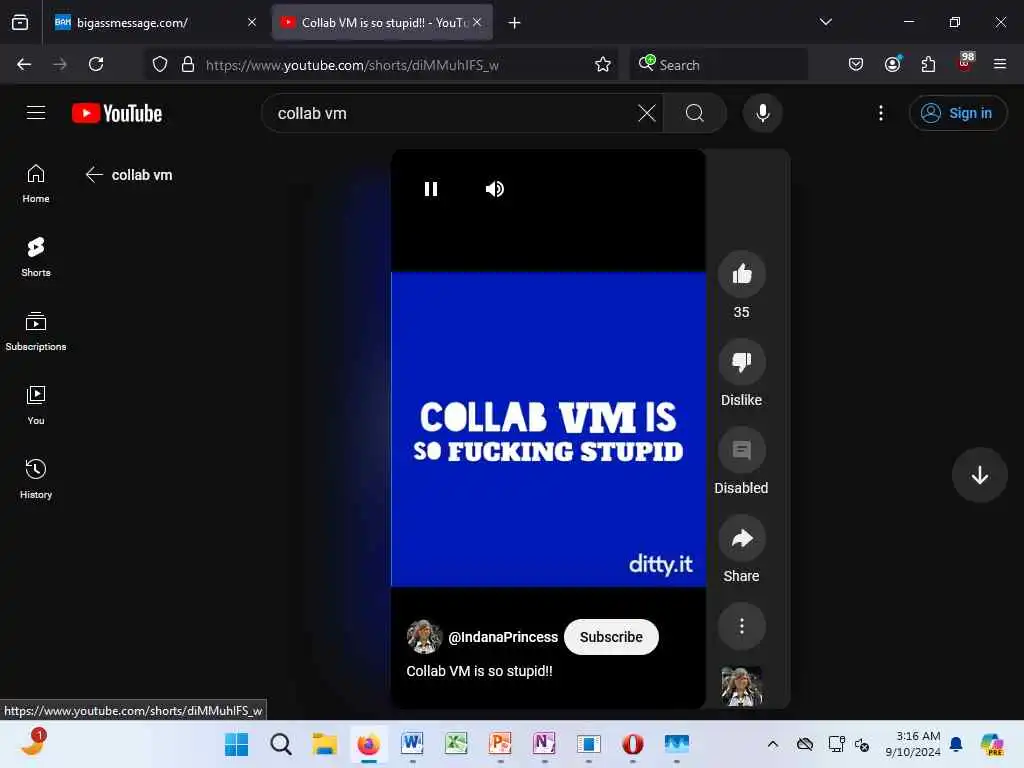The image size is (1024, 768).
Task: Show hidden system tray icons
Action: click(x=773, y=744)
